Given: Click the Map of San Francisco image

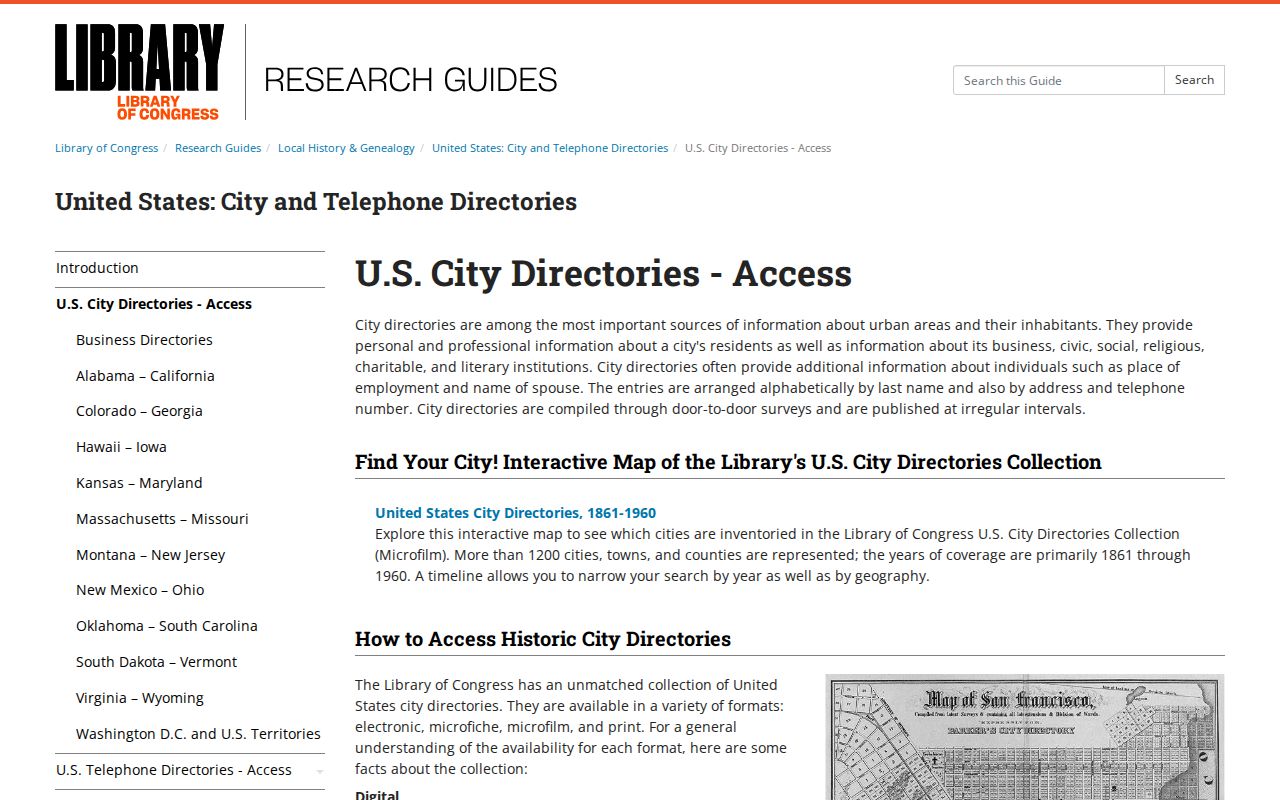Looking at the screenshot, I should pos(1024,737).
